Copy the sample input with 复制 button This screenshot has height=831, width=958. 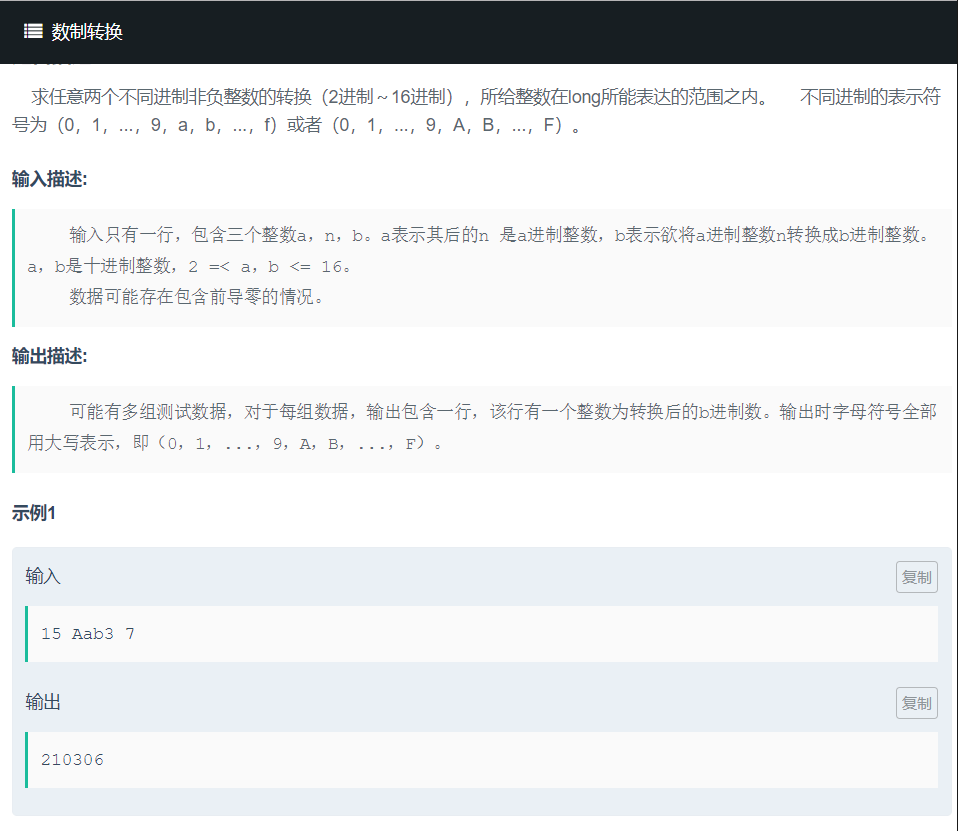point(916,577)
